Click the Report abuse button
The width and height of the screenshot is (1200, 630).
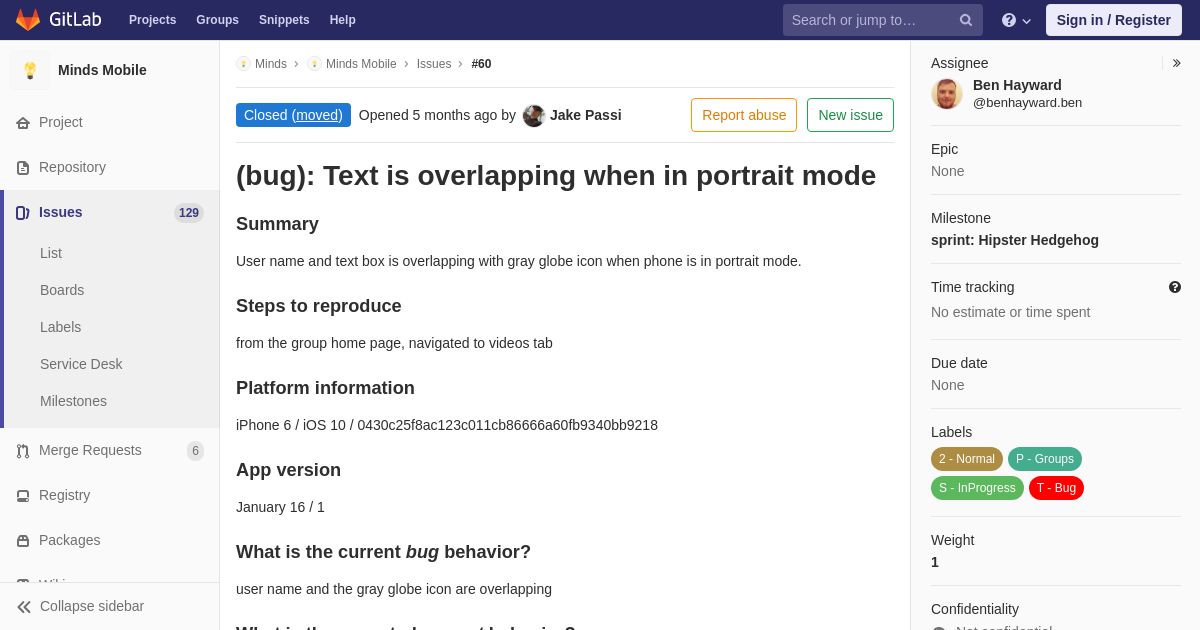click(x=744, y=115)
